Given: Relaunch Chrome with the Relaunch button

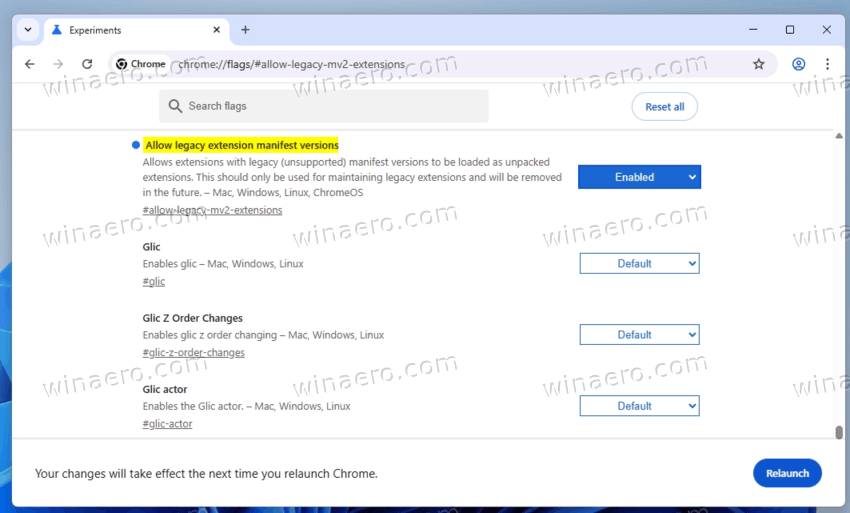Looking at the screenshot, I should [x=787, y=473].
